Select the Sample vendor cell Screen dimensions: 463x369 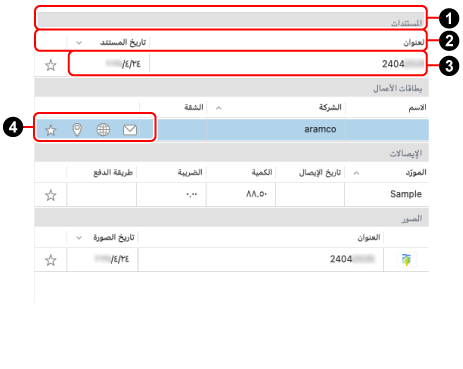(x=386, y=194)
